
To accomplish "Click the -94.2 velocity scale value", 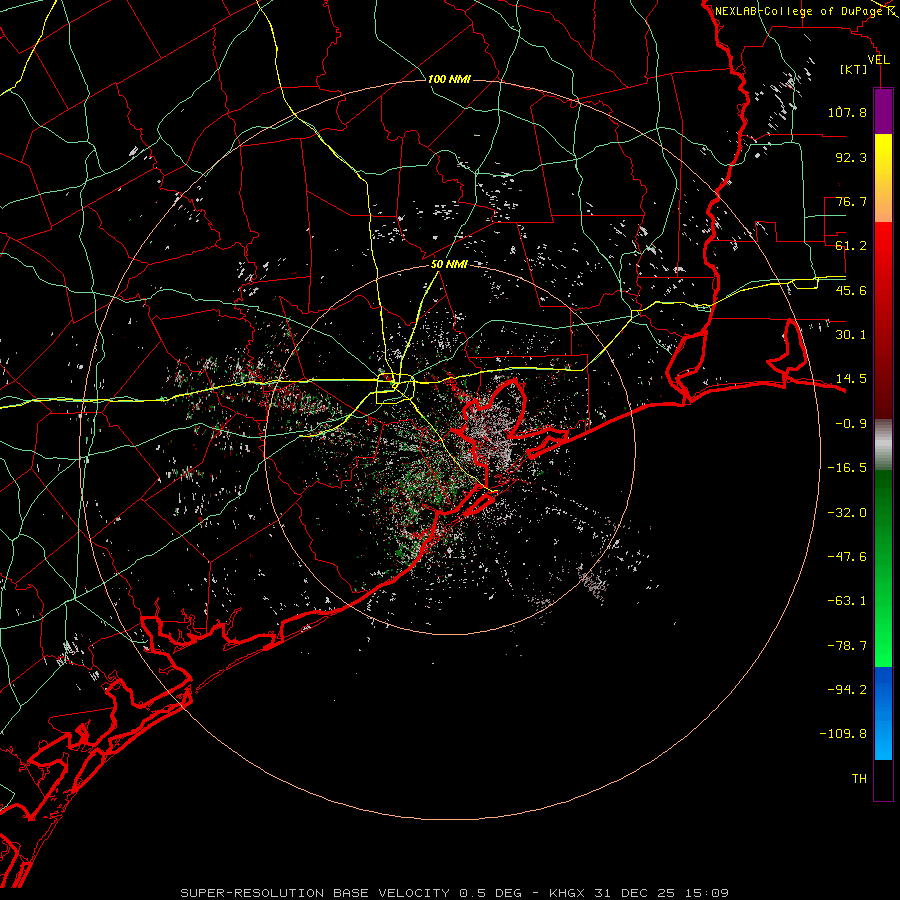I will (847, 690).
